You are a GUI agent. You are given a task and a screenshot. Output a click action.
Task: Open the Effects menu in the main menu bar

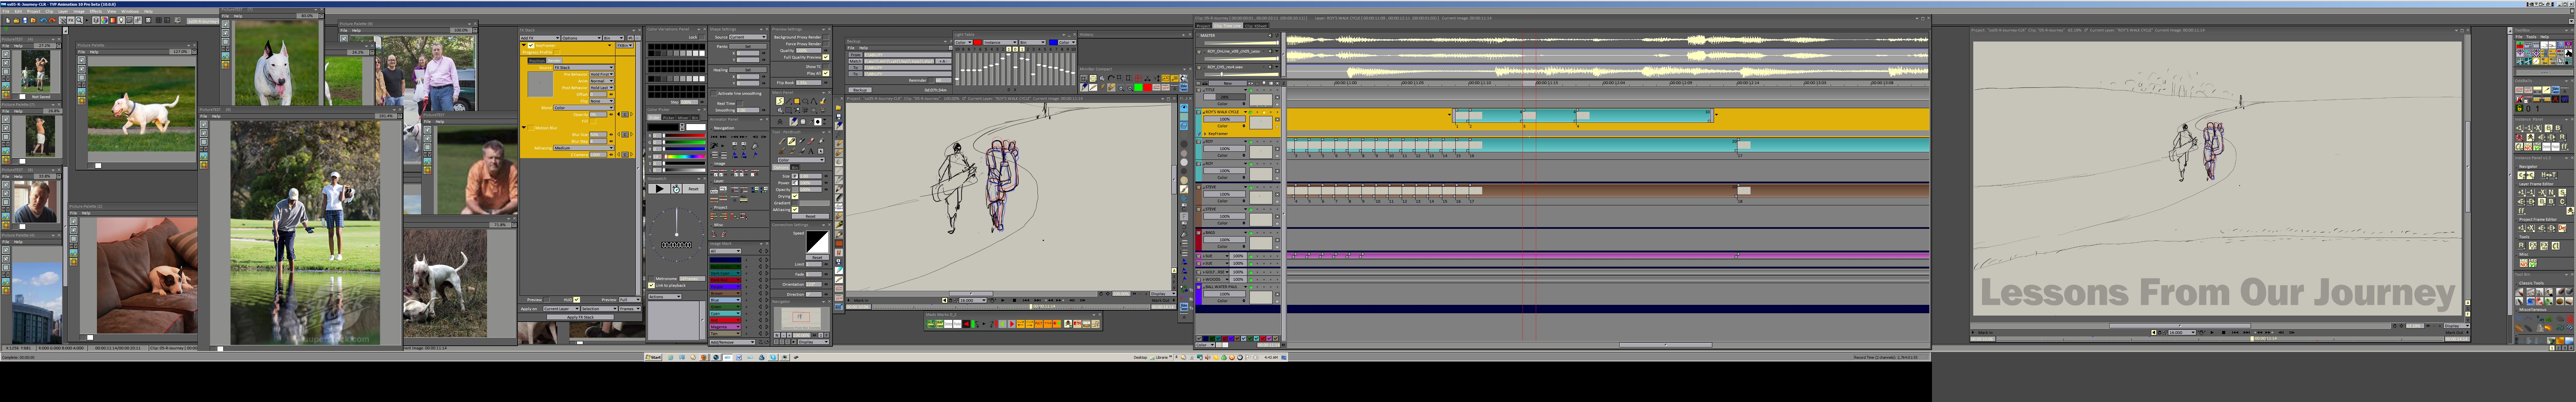(x=96, y=11)
